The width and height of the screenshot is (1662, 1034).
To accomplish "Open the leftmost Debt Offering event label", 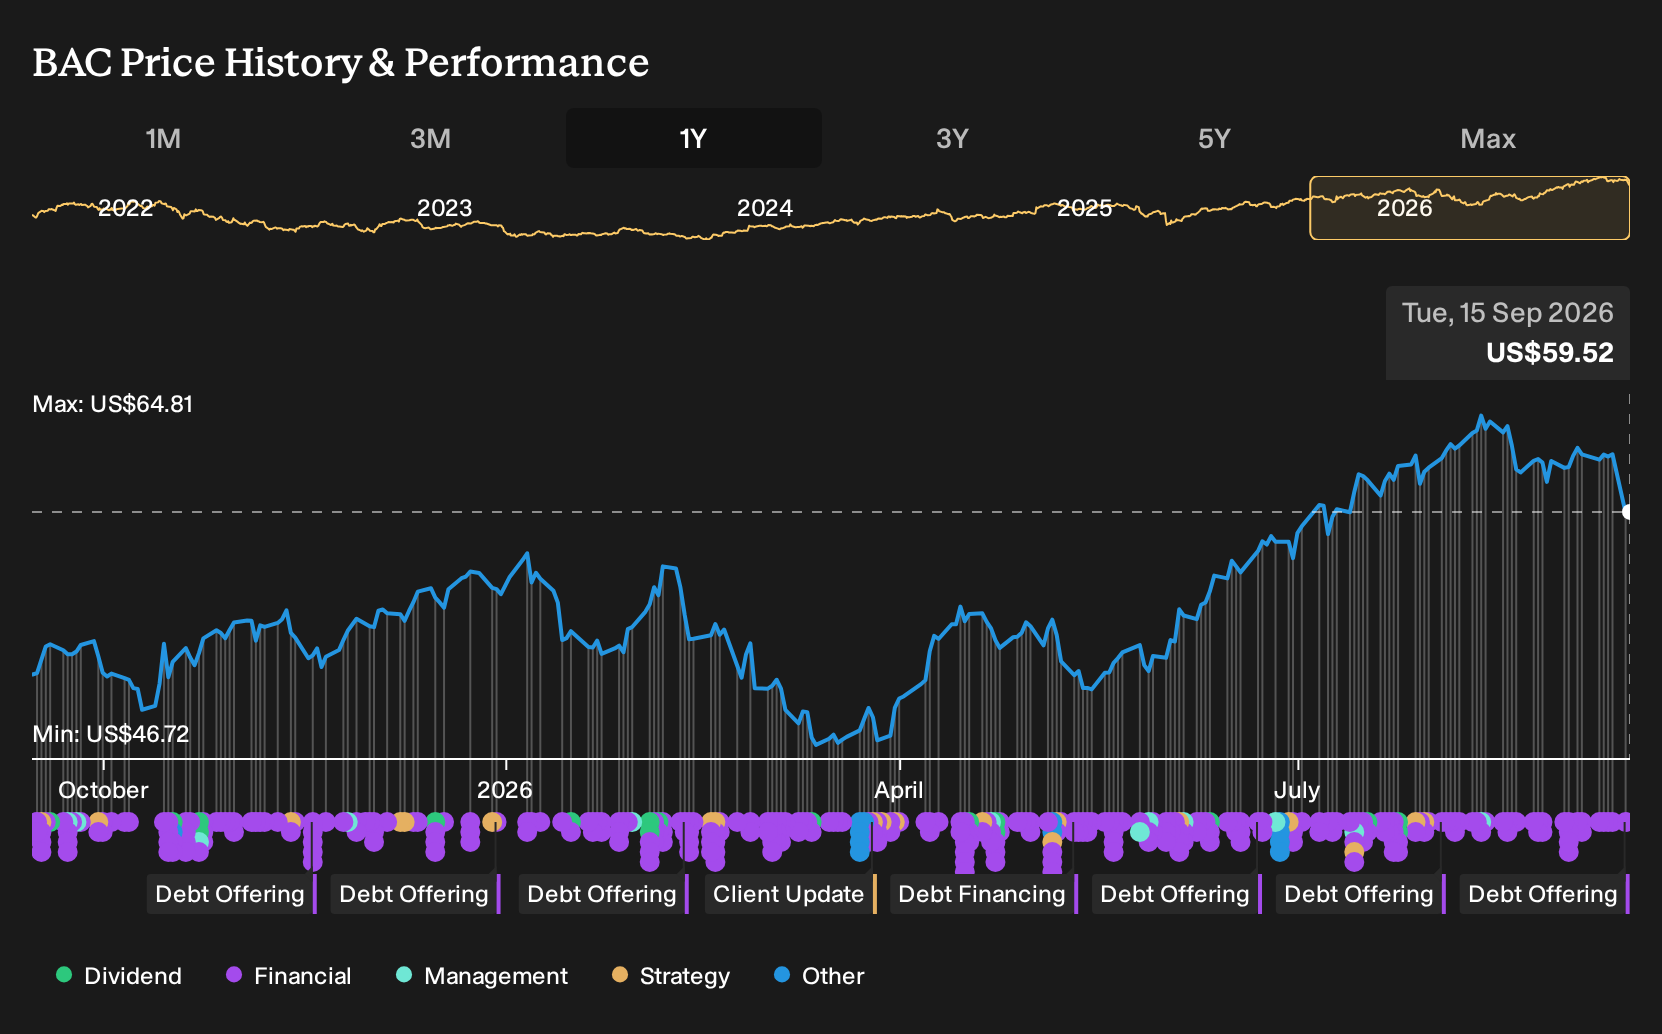I will click(x=230, y=894).
